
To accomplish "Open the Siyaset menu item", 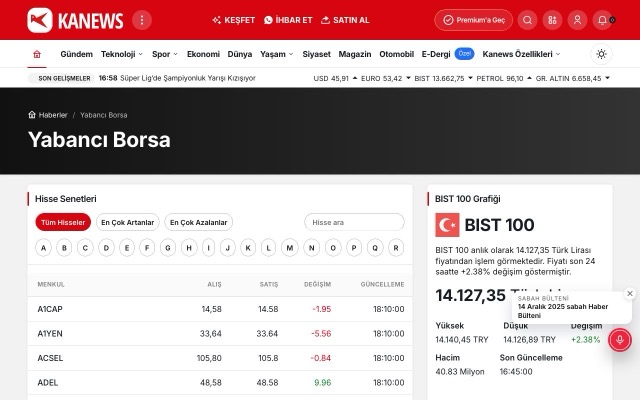I will click(x=316, y=54).
